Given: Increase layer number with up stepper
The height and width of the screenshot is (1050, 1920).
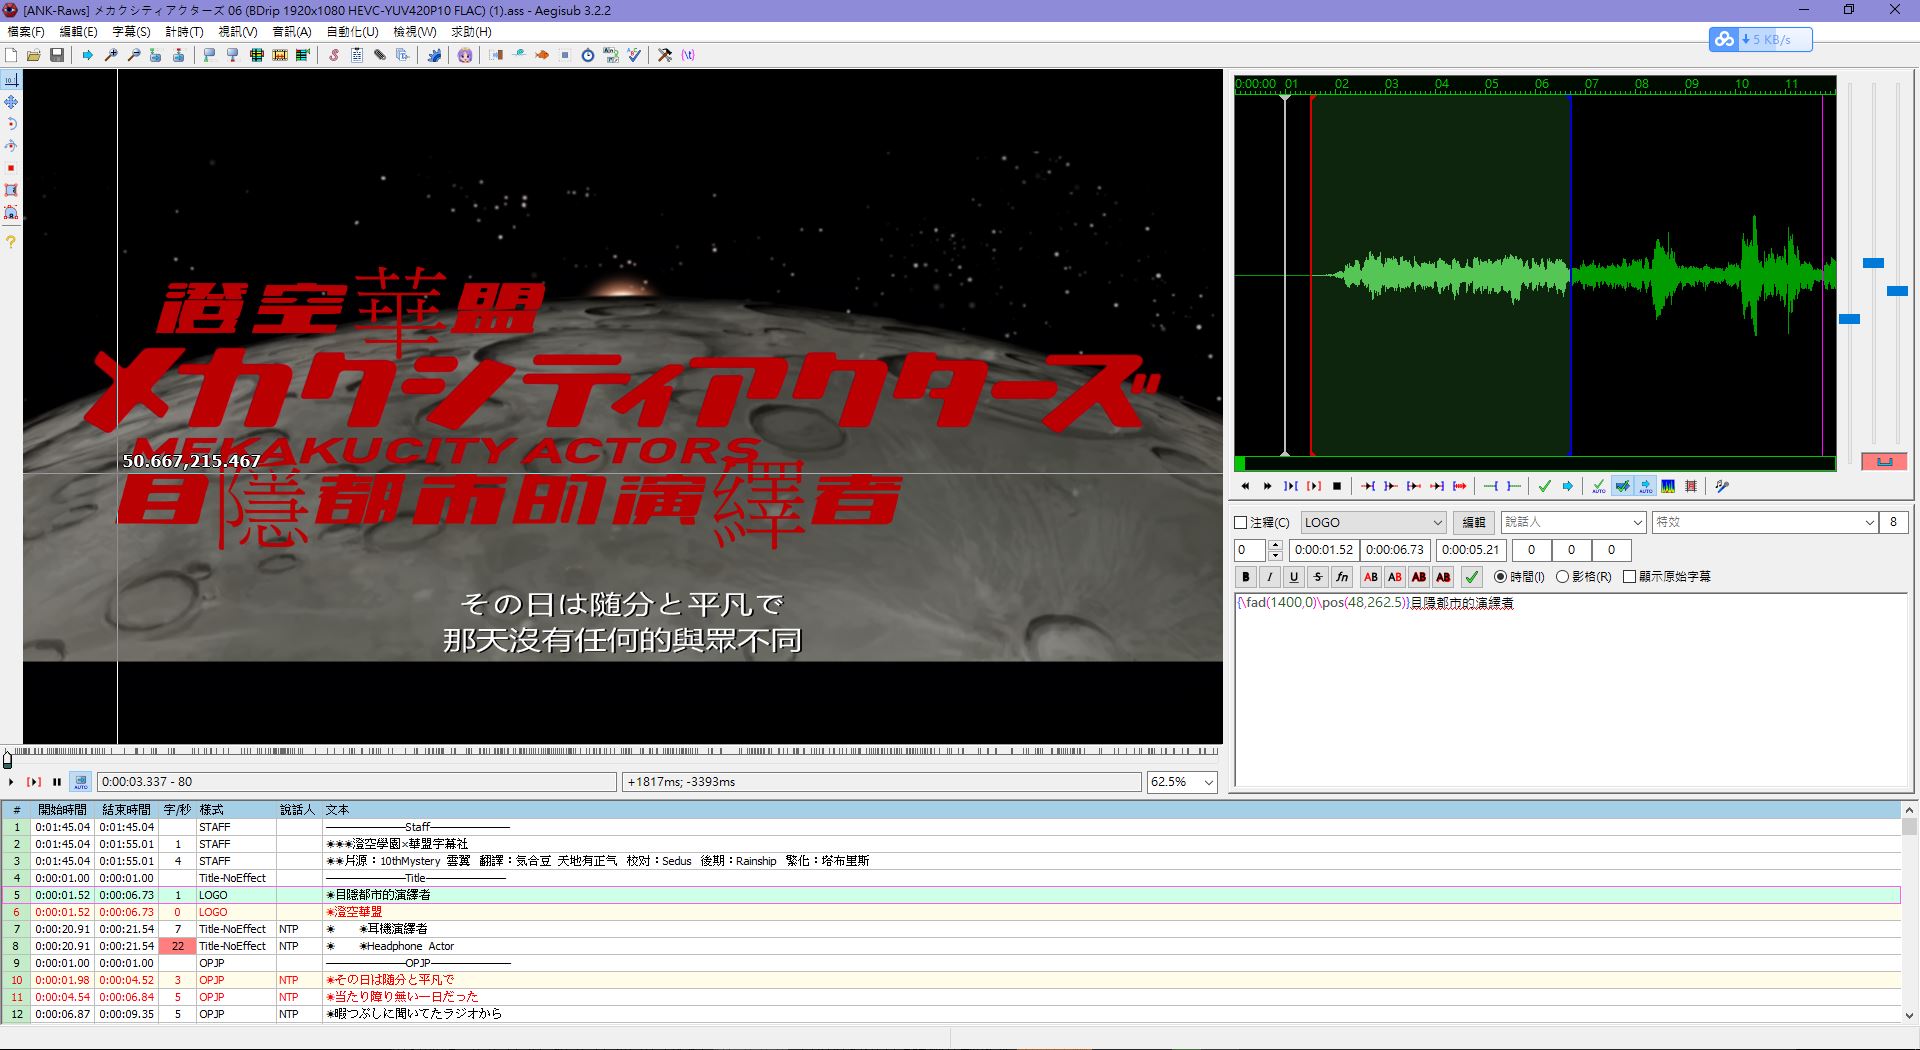Looking at the screenshot, I should click(x=1275, y=545).
